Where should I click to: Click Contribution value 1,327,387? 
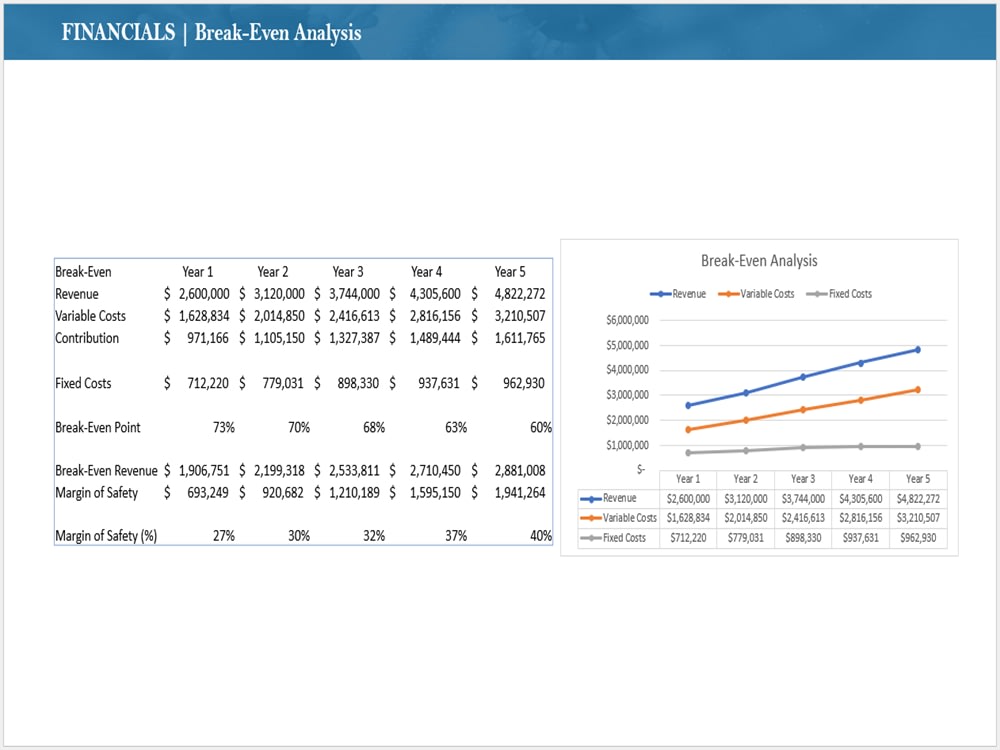click(355, 338)
